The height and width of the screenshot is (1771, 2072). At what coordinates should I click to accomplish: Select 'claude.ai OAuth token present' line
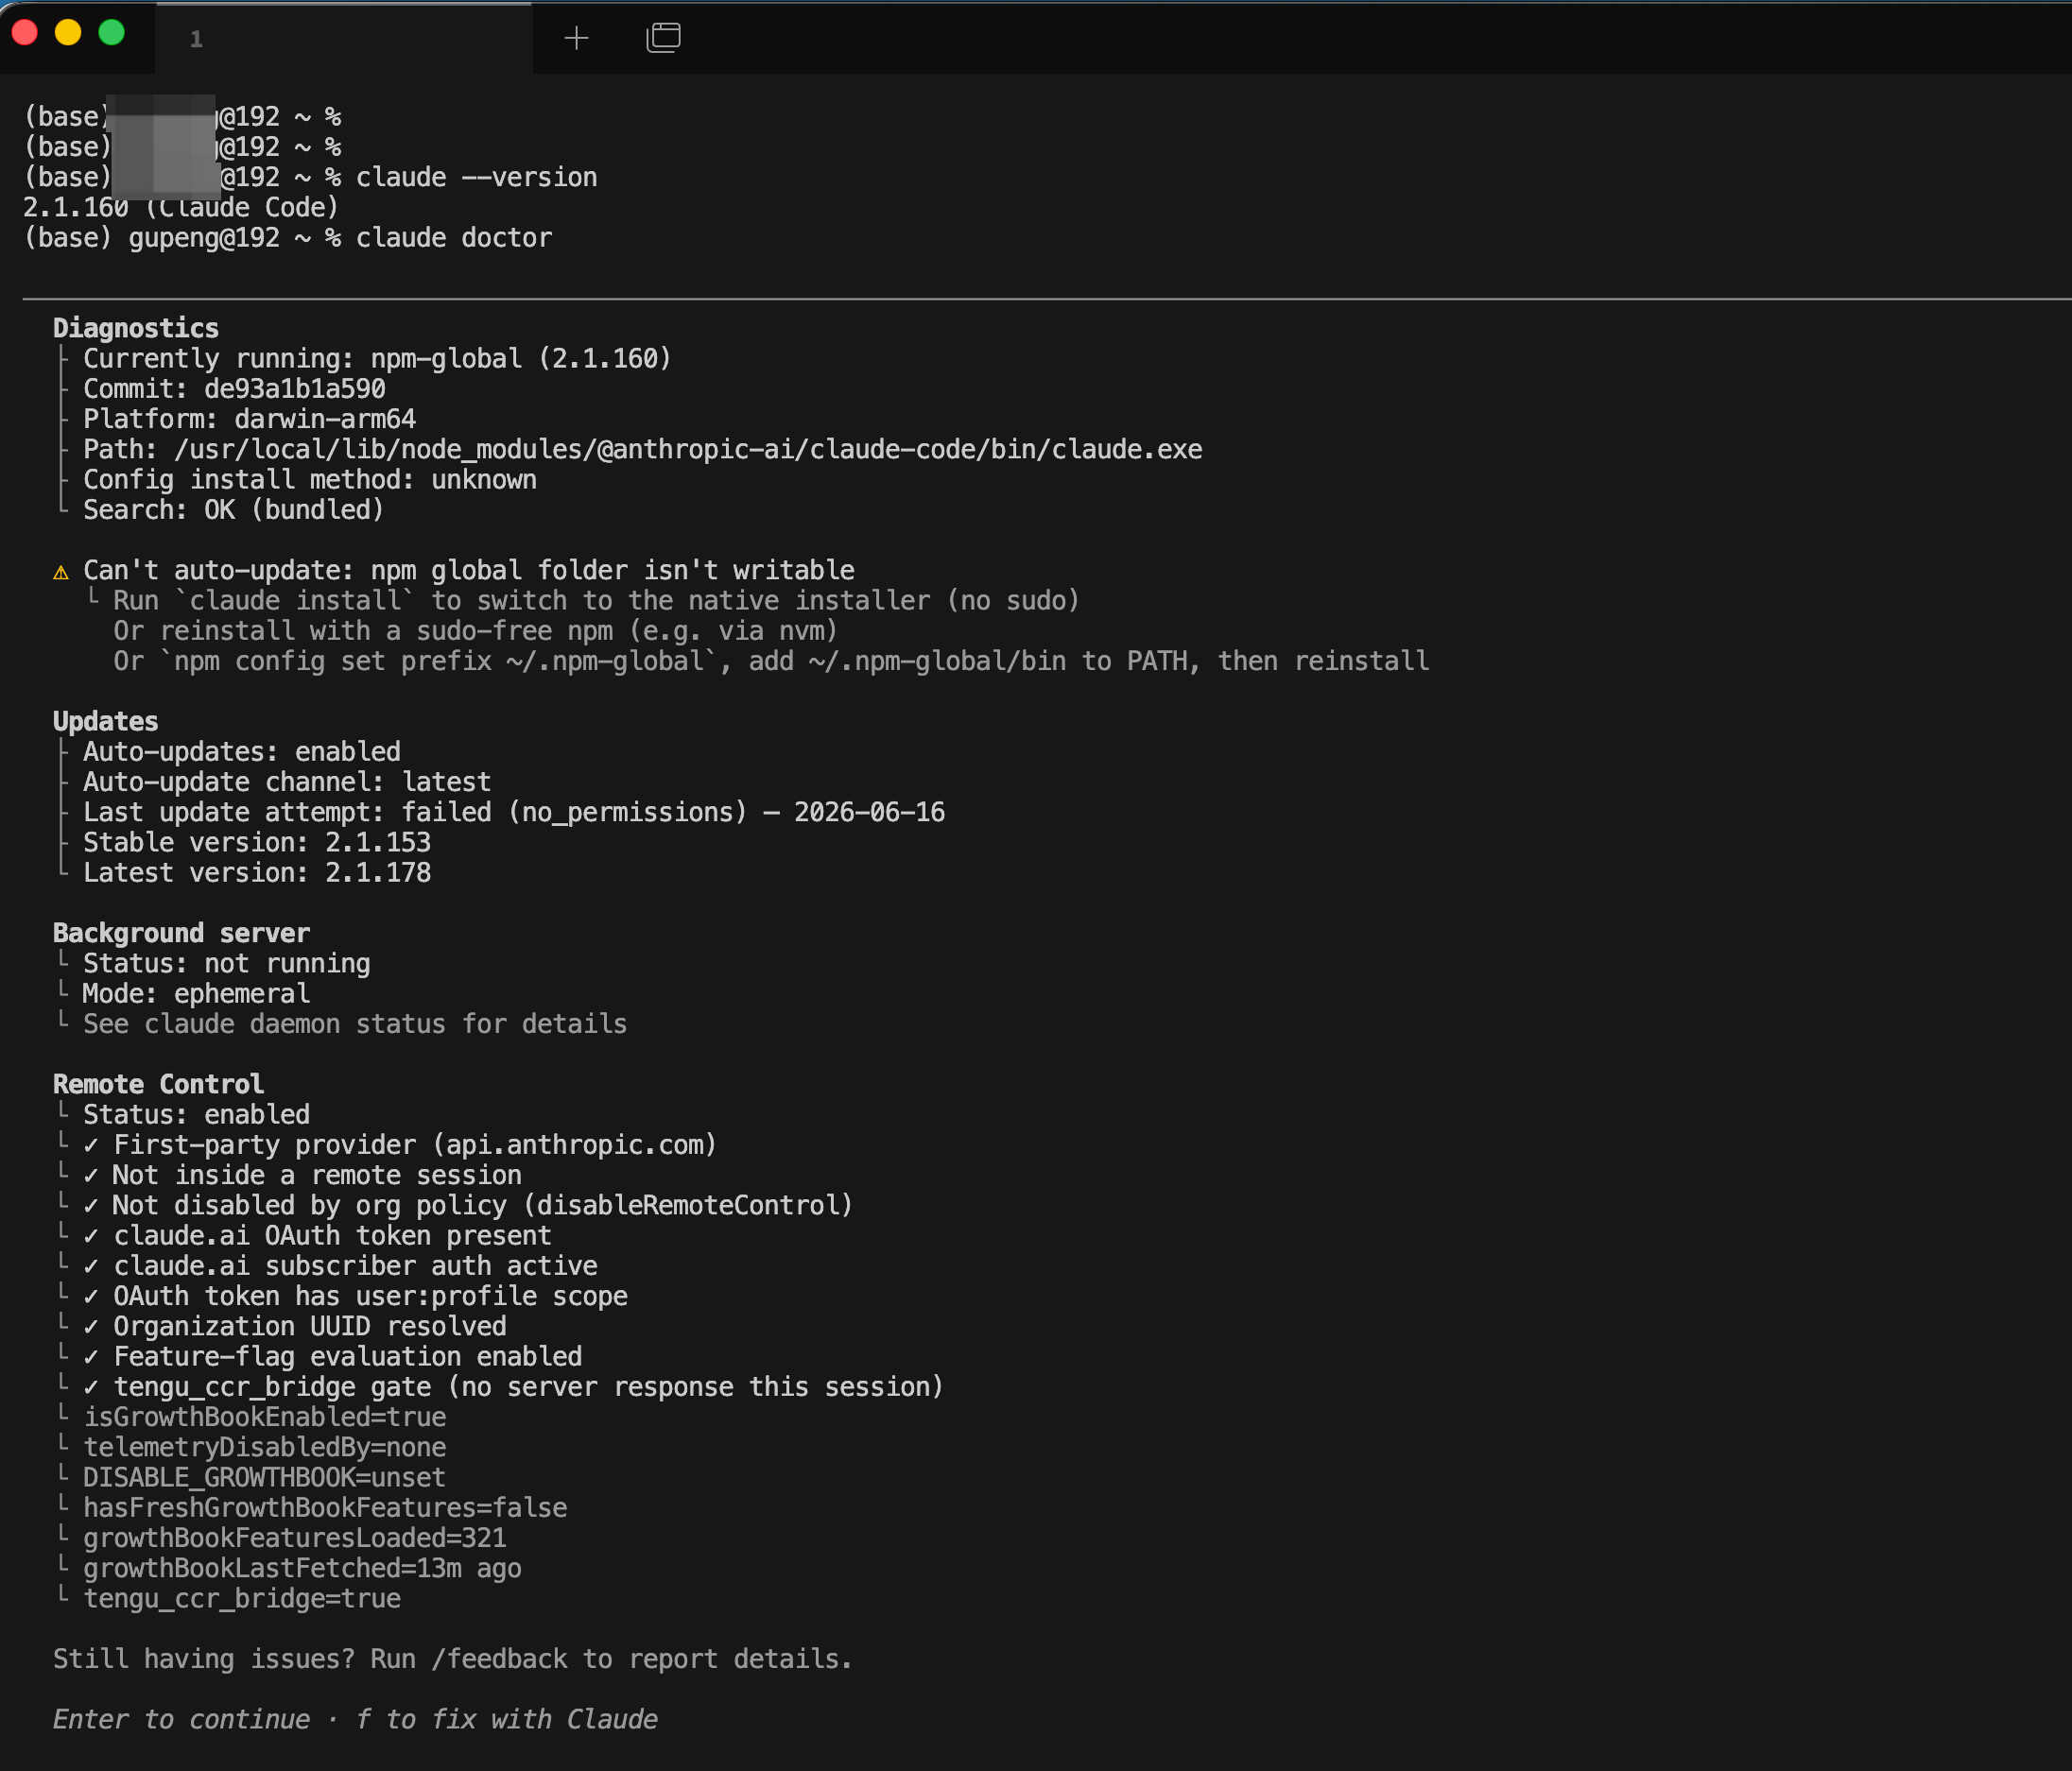click(317, 1236)
